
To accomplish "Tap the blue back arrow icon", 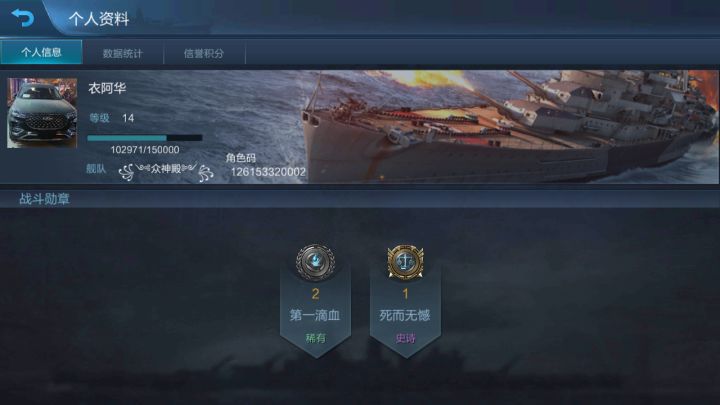I will (22, 17).
